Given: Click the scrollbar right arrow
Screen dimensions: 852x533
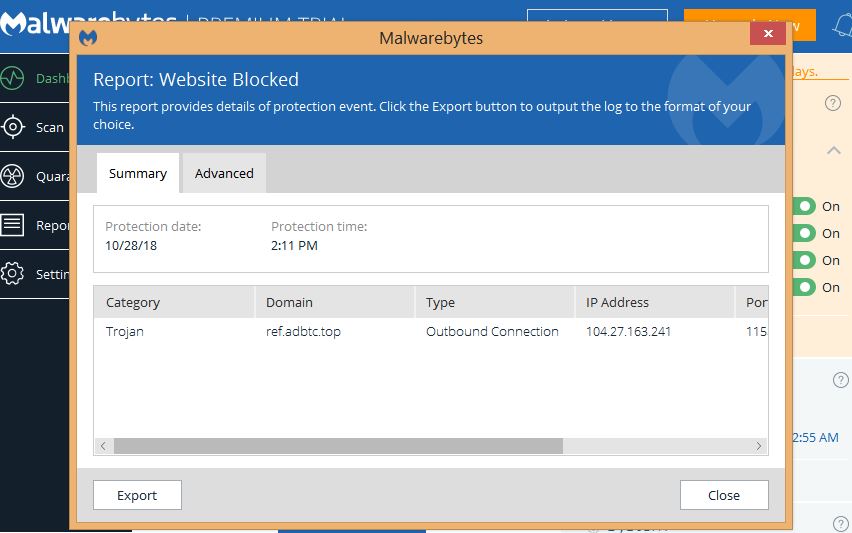Looking at the screenshot, I should click(x=759, y=447).
